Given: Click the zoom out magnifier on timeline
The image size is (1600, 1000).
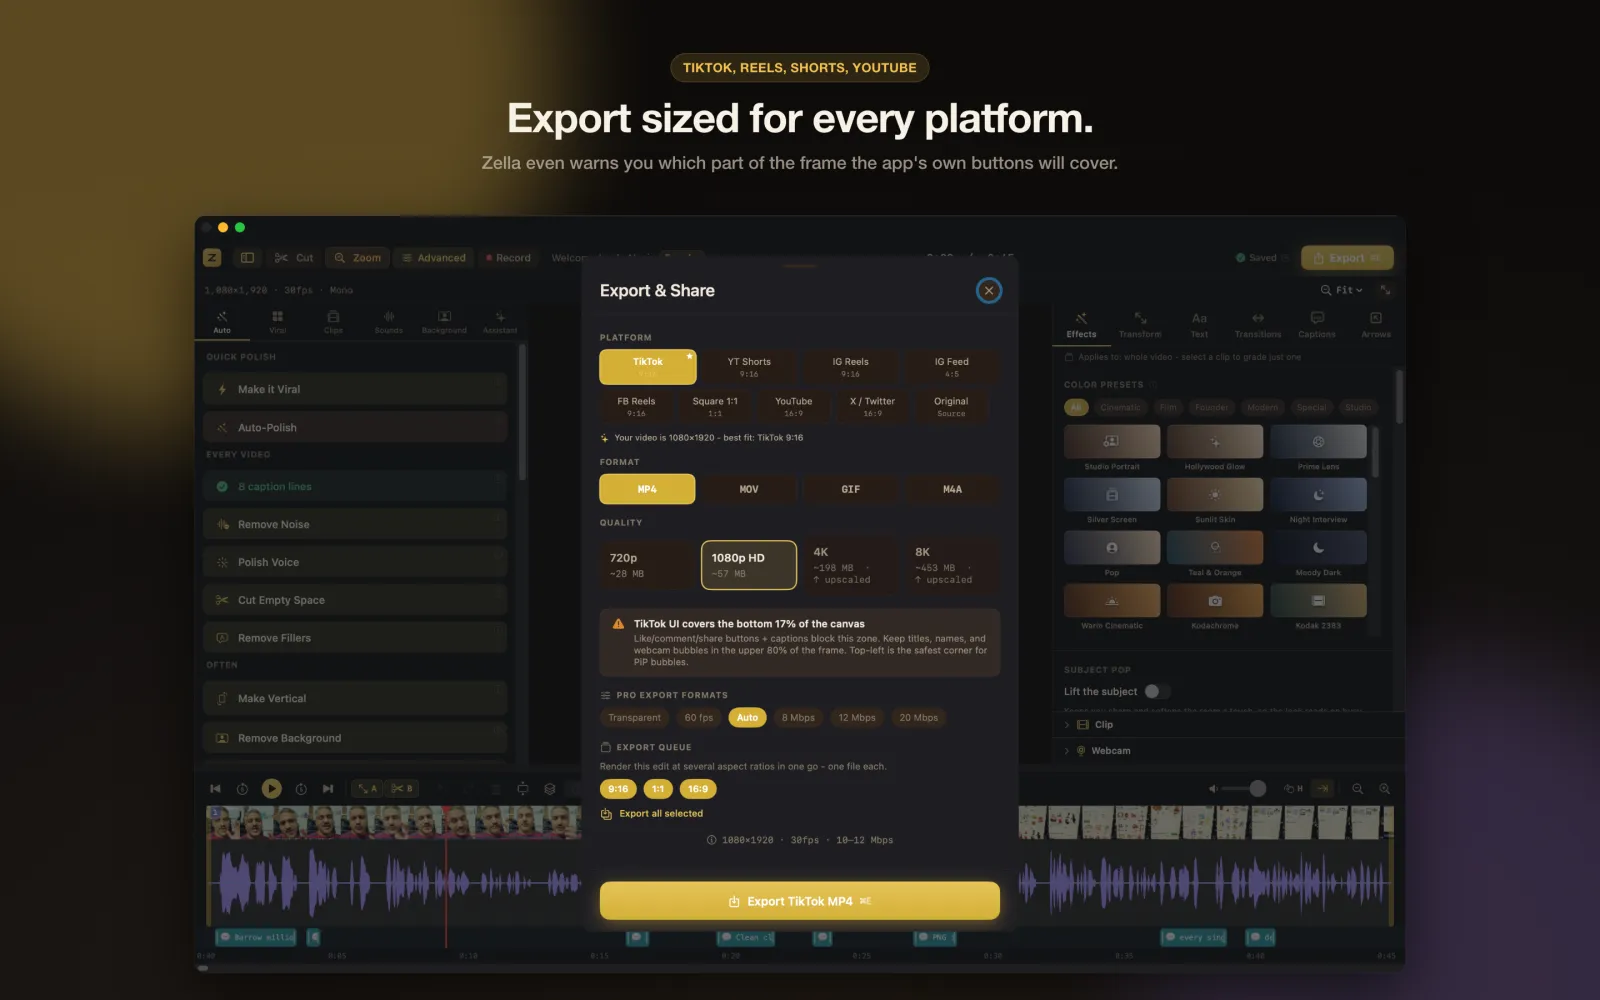Looking at the screenshot, I should [x=1357, y=789].
